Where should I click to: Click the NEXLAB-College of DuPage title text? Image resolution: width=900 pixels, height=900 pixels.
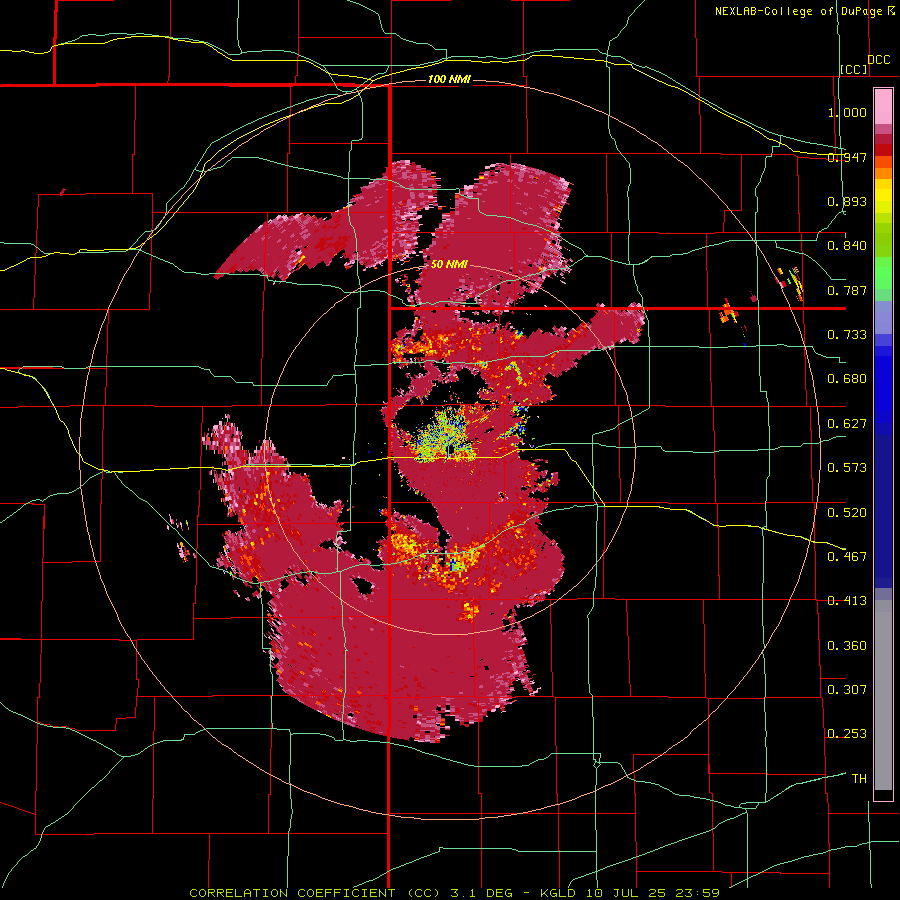798,11
